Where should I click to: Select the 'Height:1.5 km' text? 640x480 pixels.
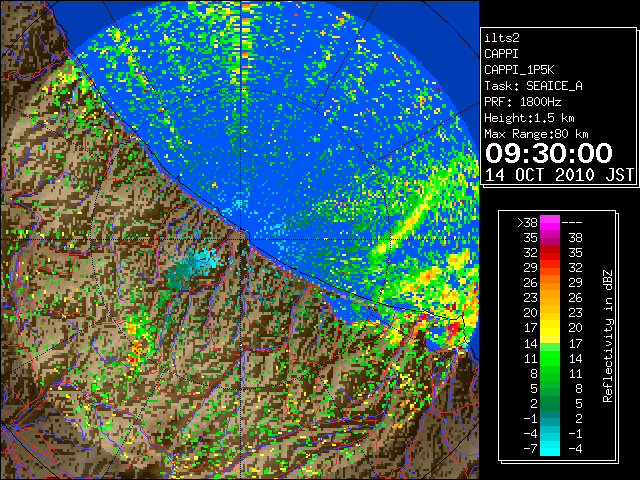[529, 118]
